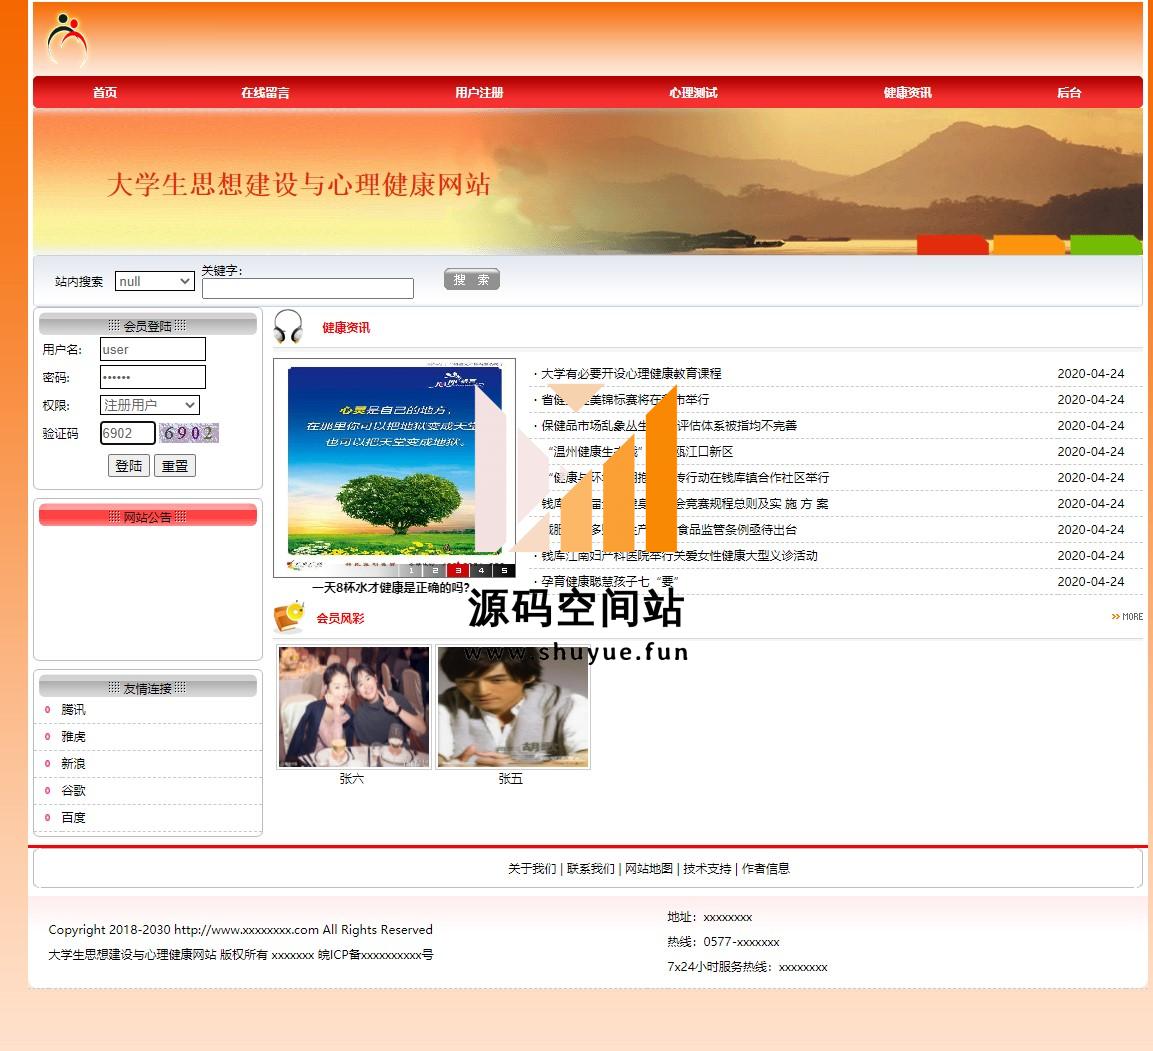The image size is (1153, 1051).
Task: Click the book icon beside 会员风彩
Action: tap(289, 617)
